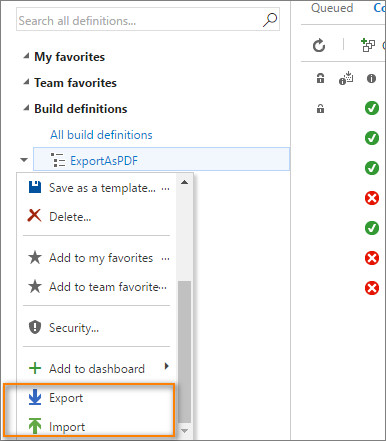Click the Refresh icon in the toolbar
The height and width of the screenshot is (441, 386).
319,45
